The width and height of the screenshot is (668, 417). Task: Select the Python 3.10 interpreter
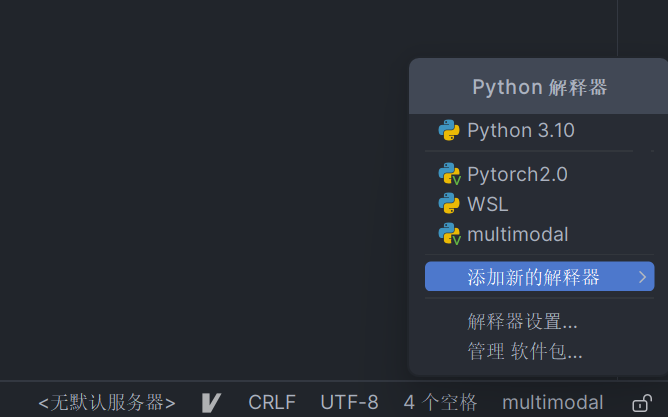tap(539, 130)
